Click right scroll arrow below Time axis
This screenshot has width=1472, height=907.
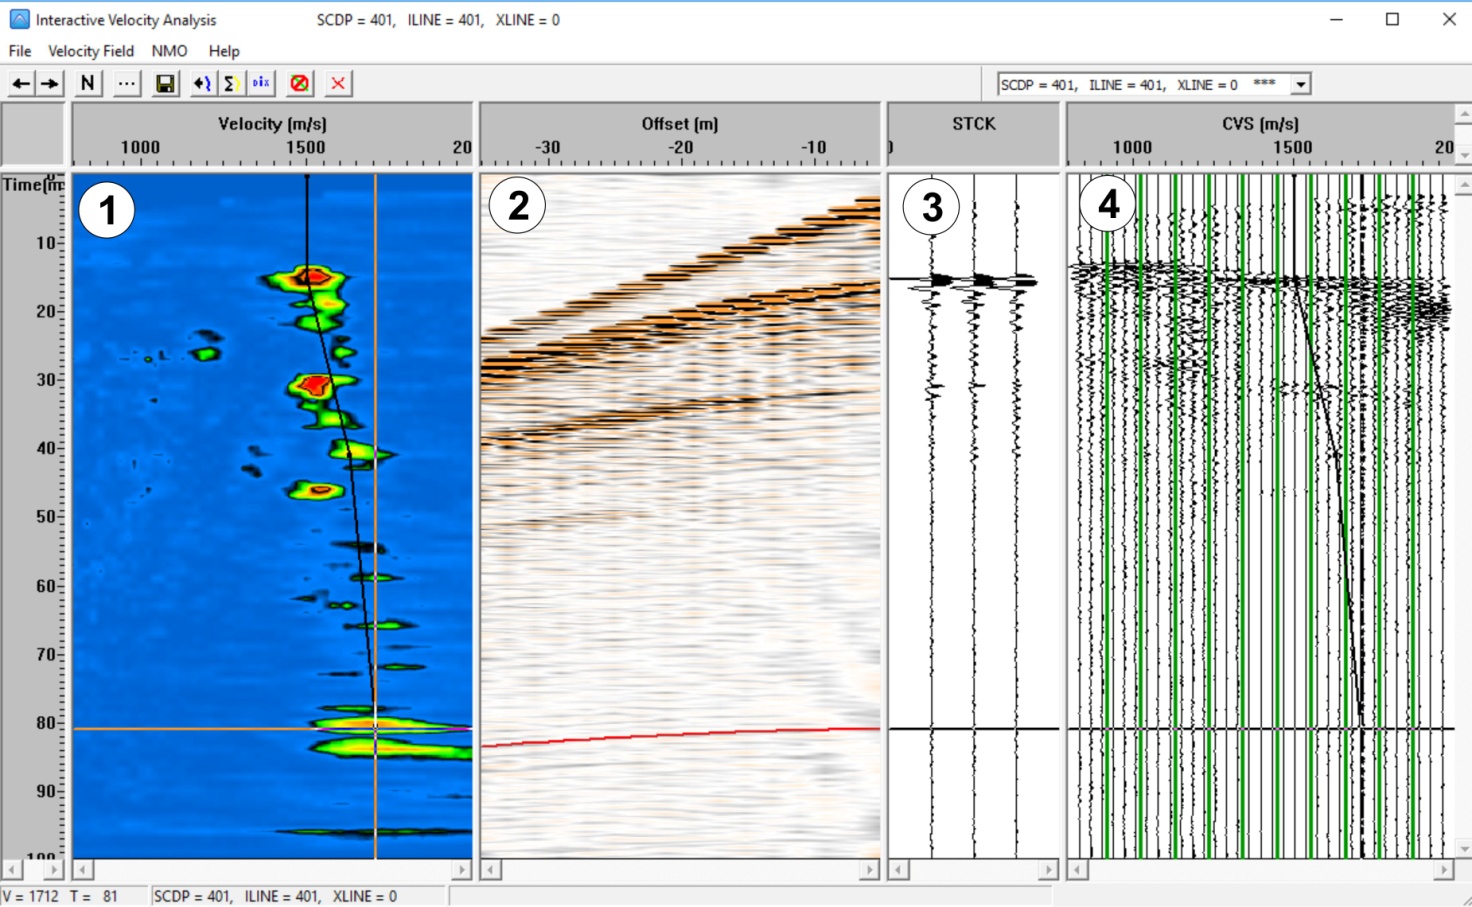point(53,870)
